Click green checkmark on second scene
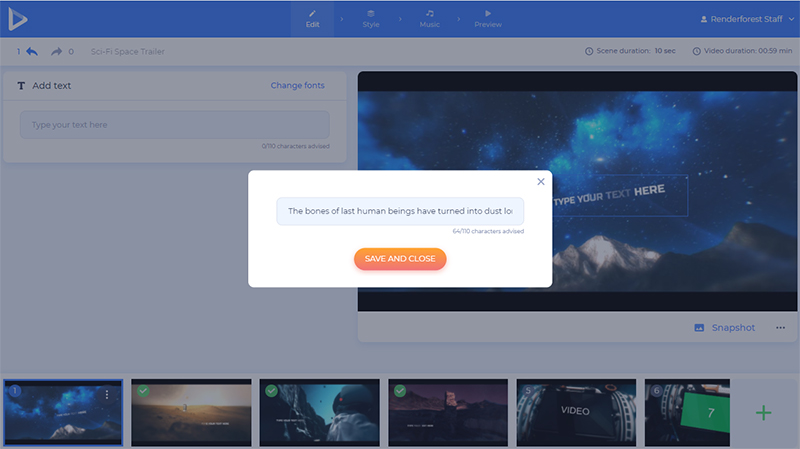 pos(143,391)
